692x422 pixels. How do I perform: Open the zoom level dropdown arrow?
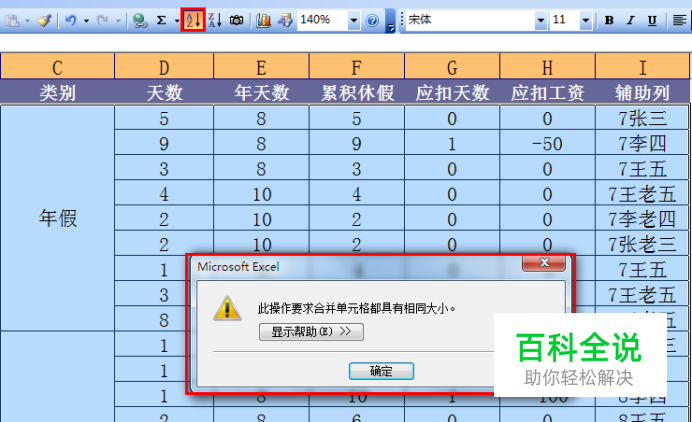click(x=354, y=20)
